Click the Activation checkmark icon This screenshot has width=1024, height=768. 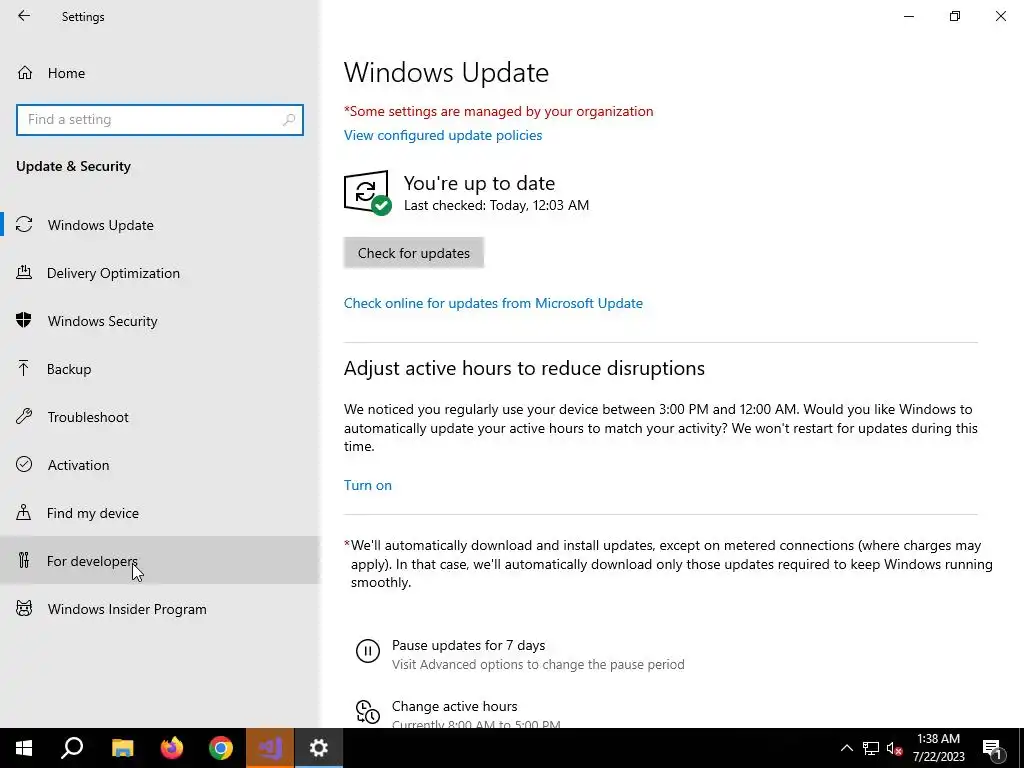coord(24,464)
